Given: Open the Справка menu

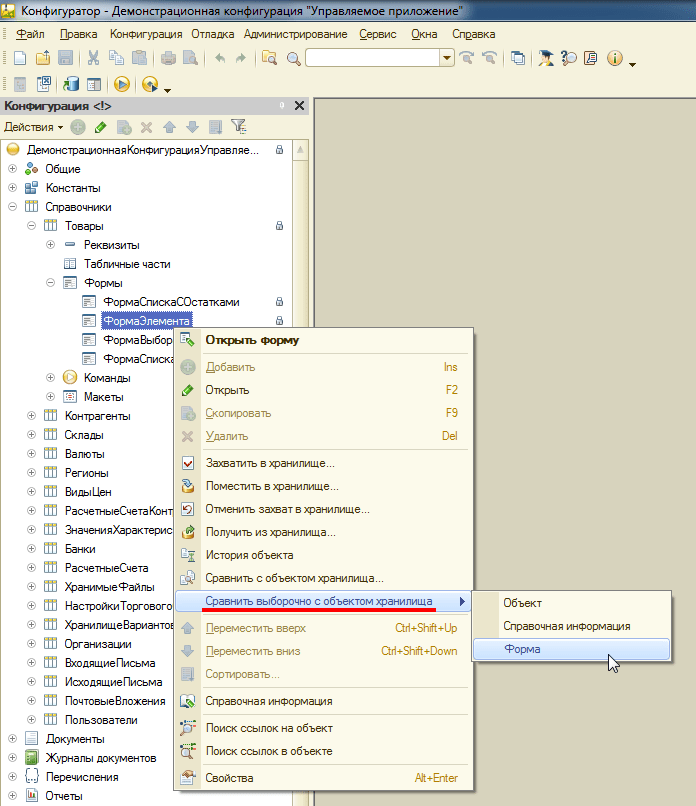Looking at the screenshot, I should 473,34.
